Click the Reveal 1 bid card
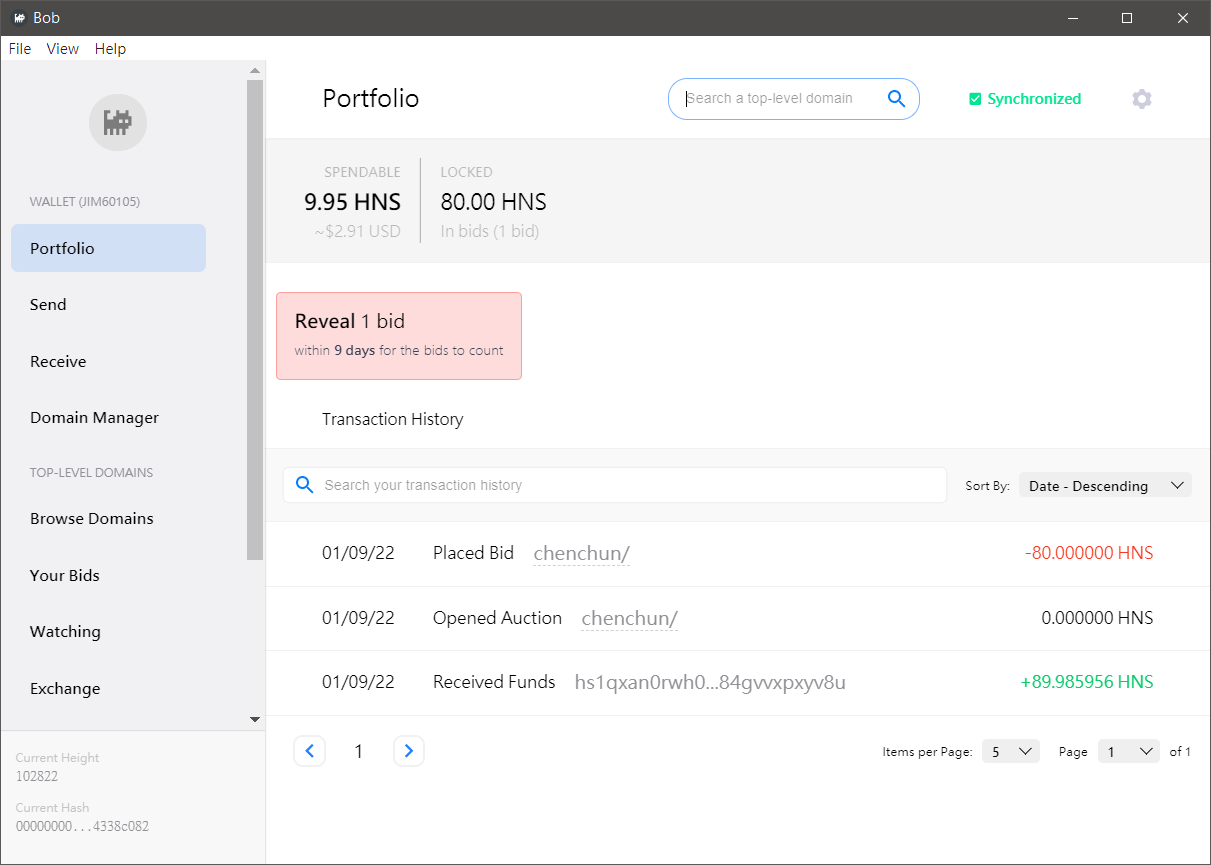The height and width of the screenshot is (865, 1211). point(398,336)
